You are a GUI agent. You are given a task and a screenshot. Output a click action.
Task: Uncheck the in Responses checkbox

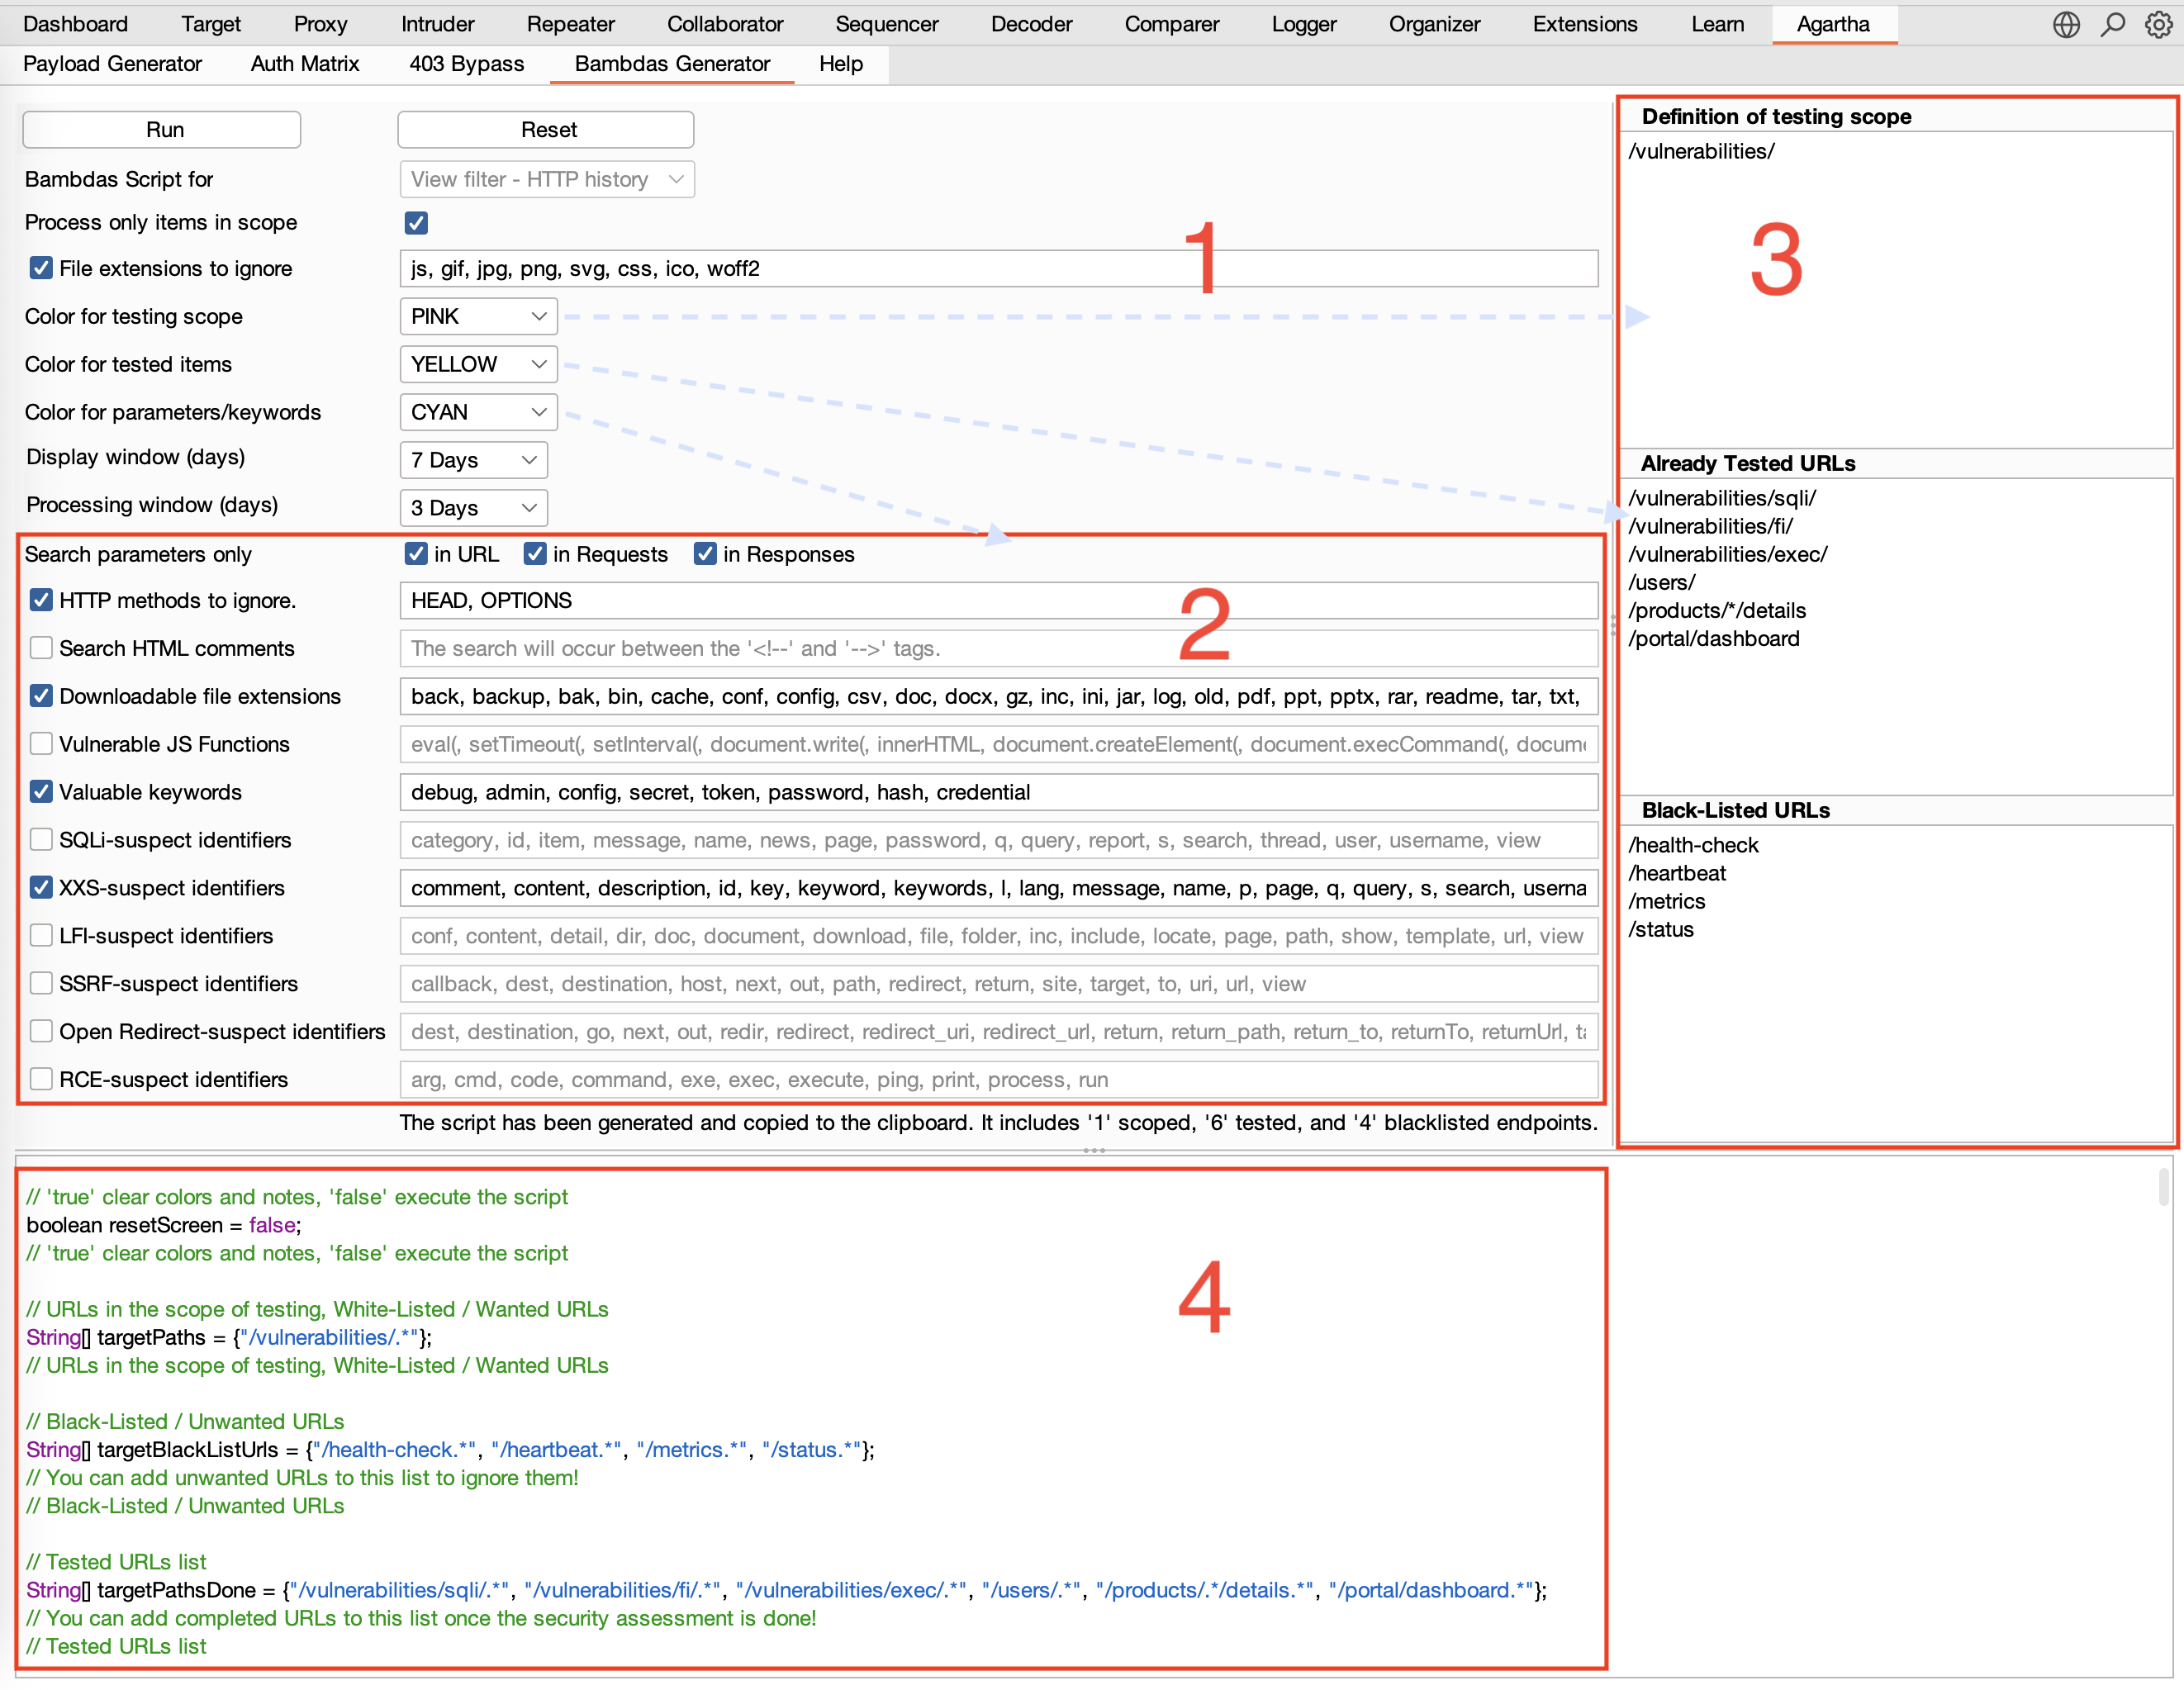point(705,554)
